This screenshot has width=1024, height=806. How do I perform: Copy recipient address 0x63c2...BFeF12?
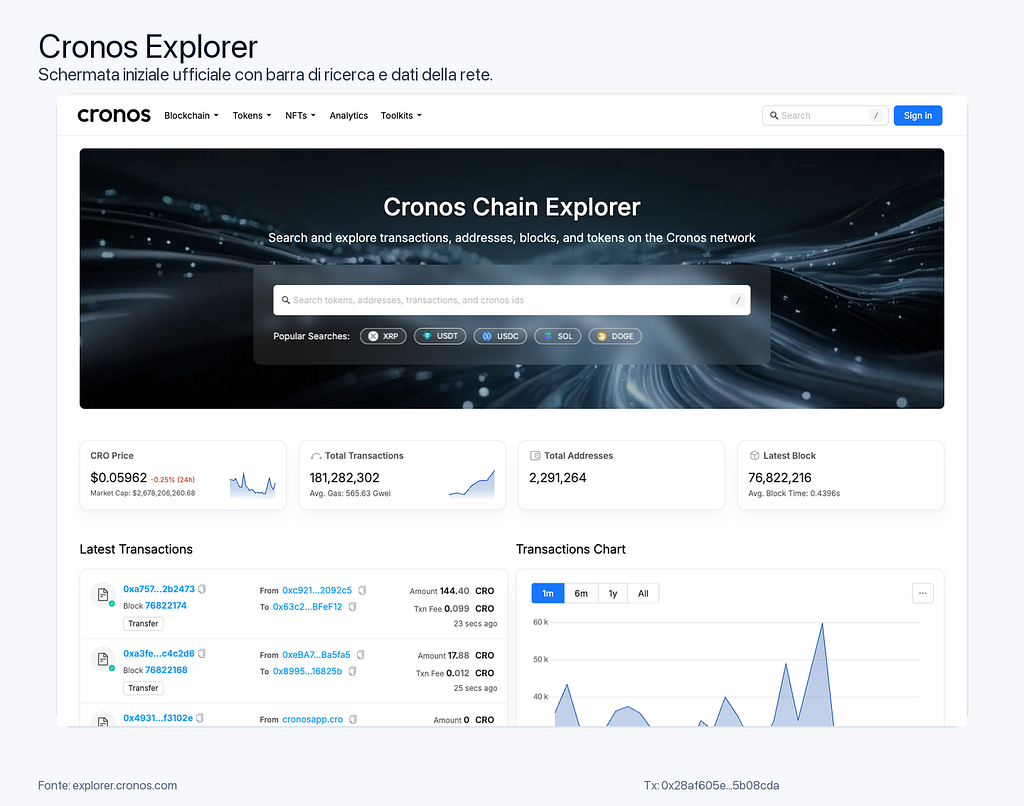pyautogui.click(x=352, y=607)
